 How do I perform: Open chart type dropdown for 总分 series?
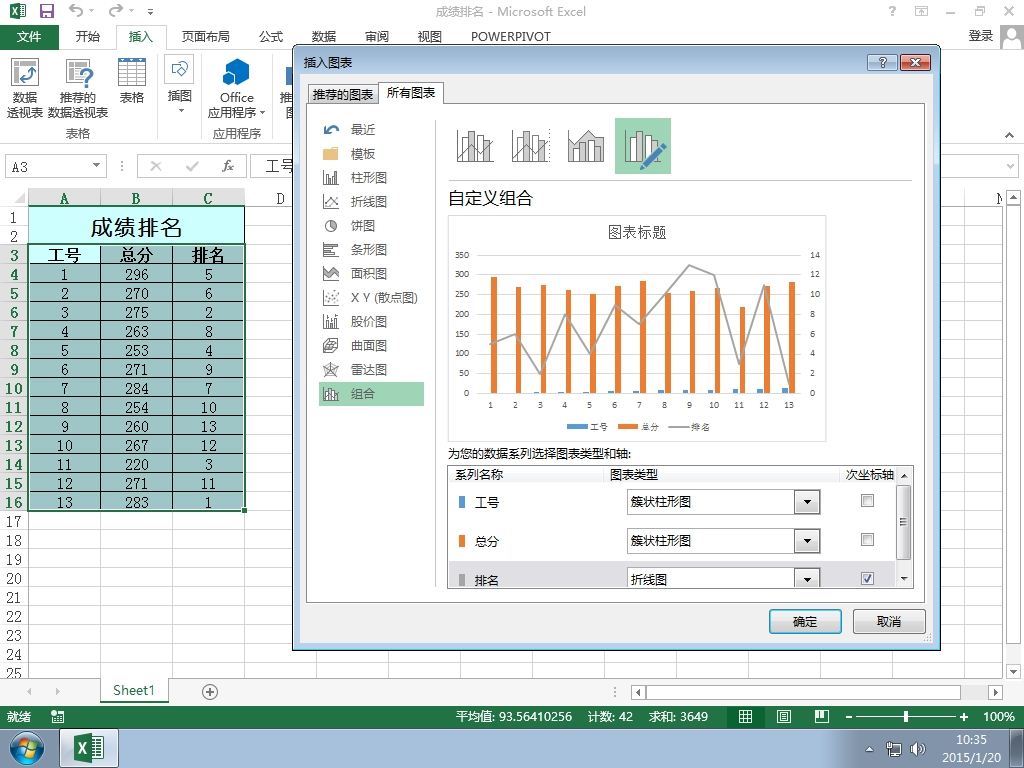807,541
